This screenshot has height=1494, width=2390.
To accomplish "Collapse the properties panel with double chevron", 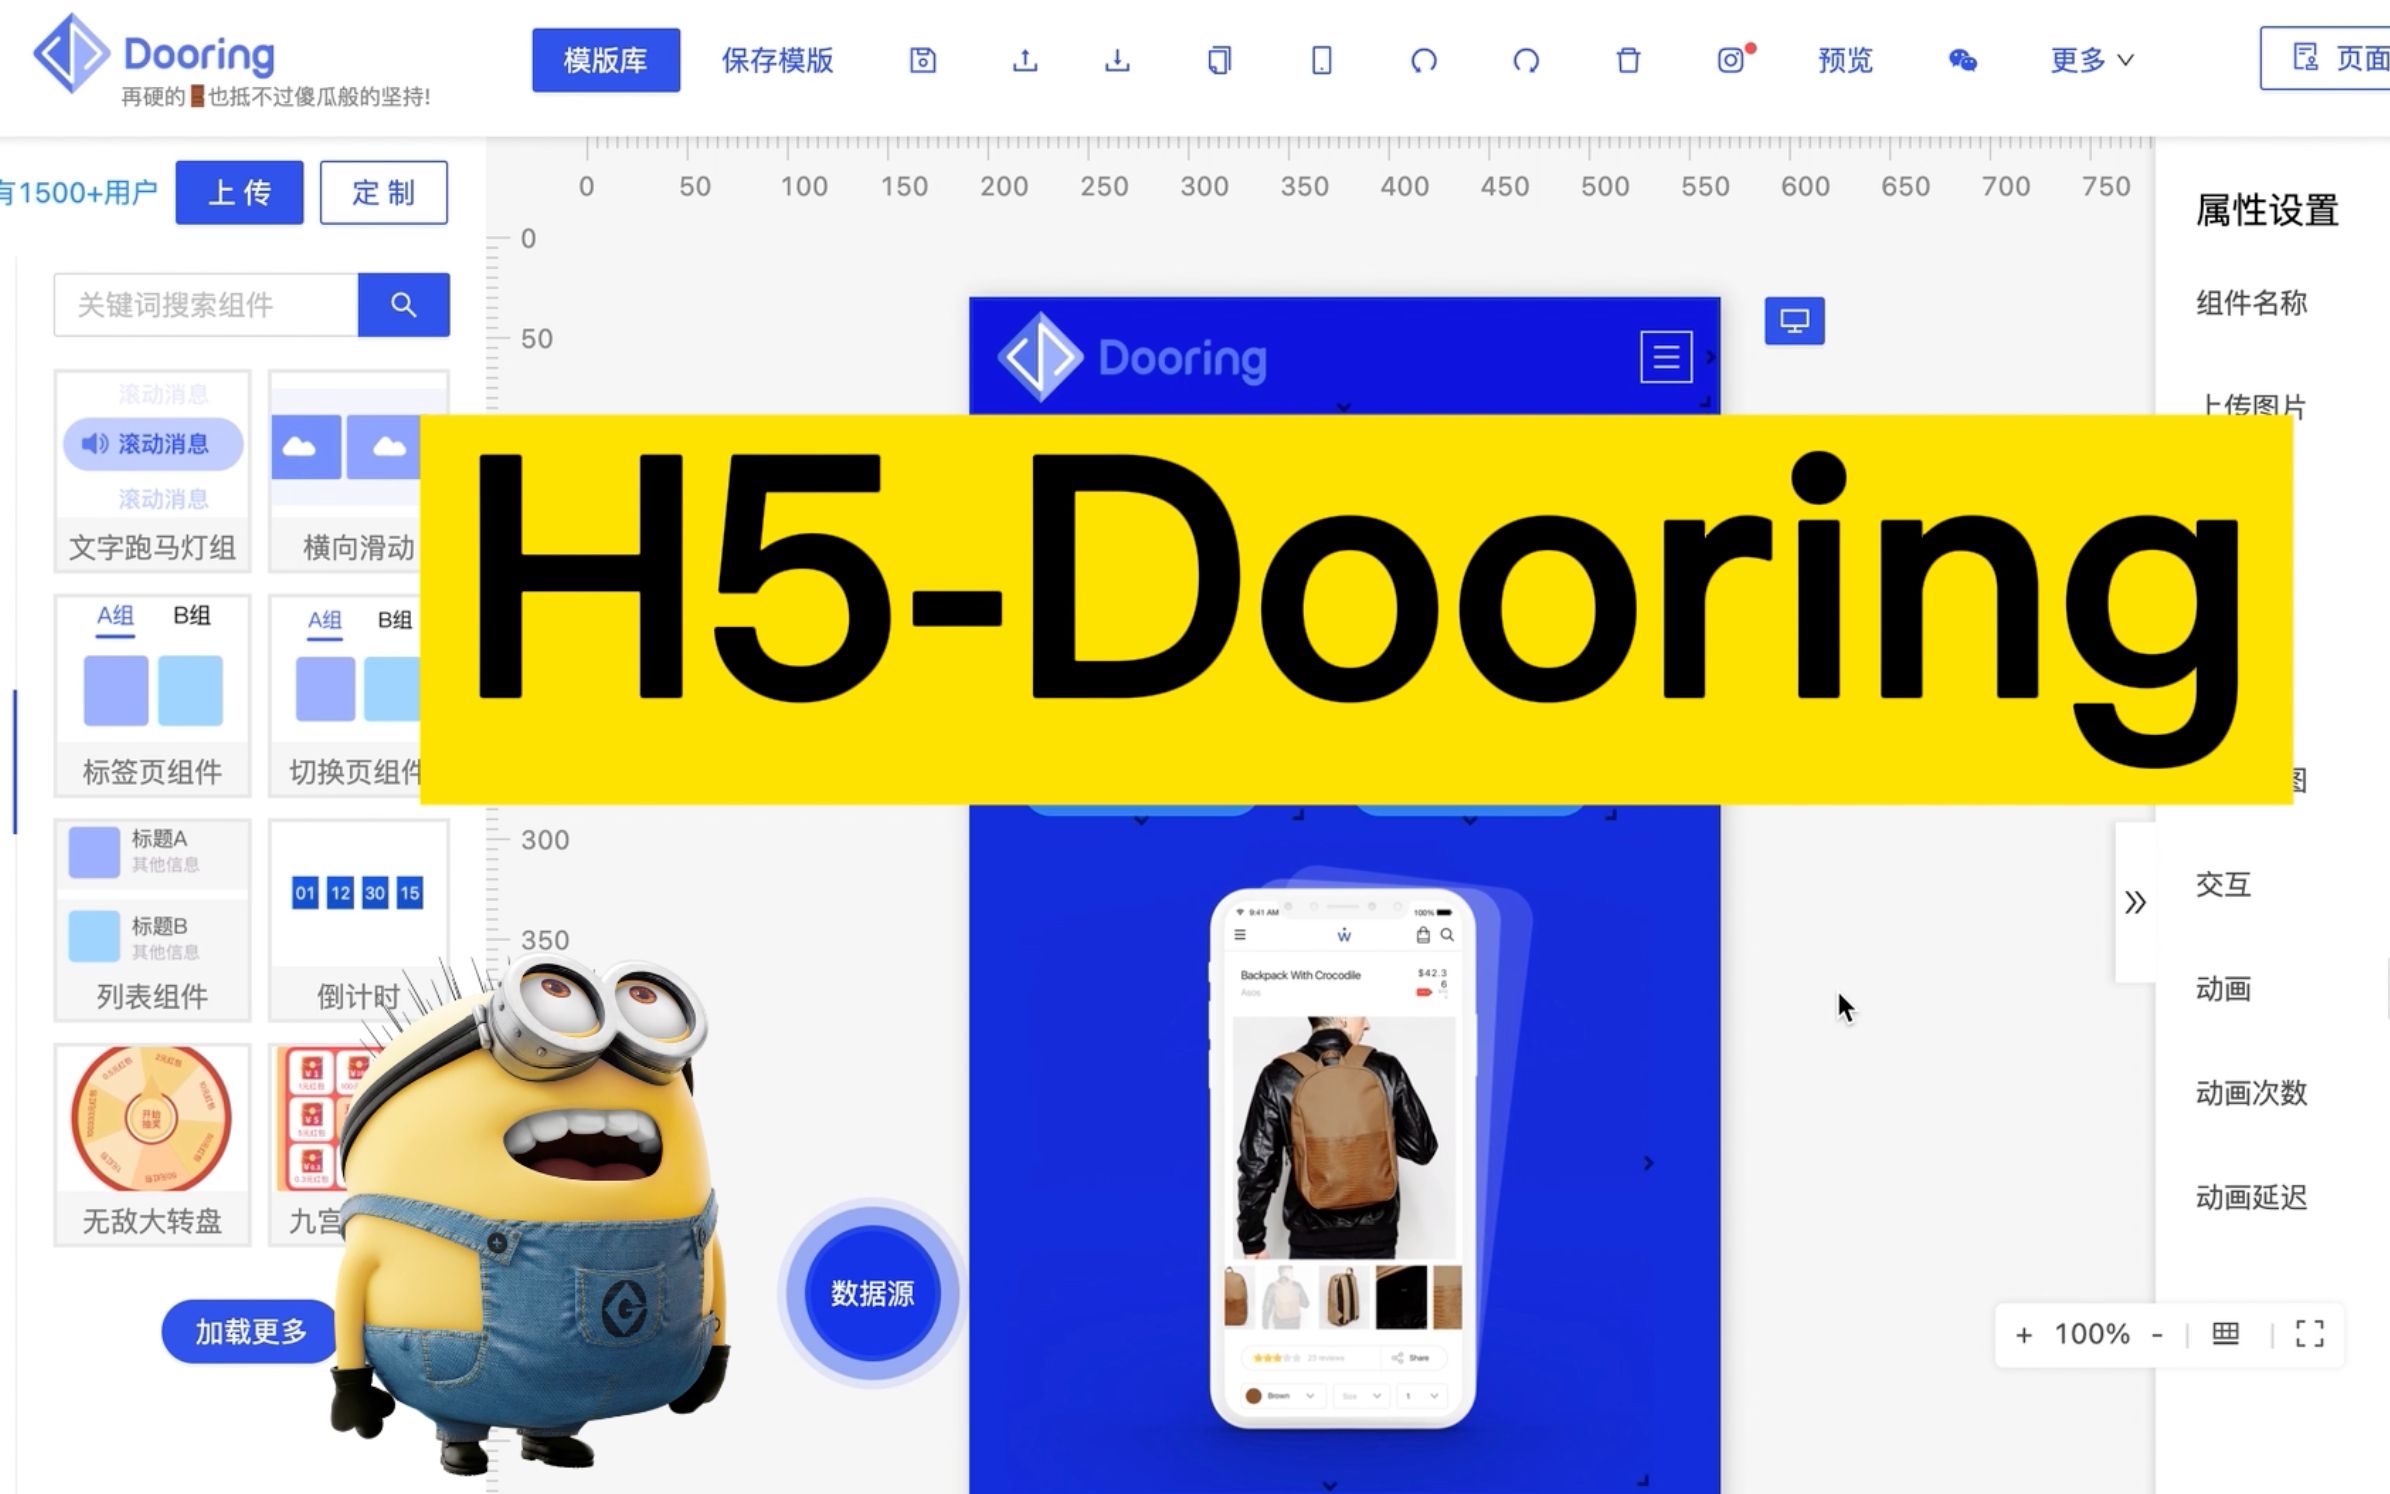I will pos(2135,902).
